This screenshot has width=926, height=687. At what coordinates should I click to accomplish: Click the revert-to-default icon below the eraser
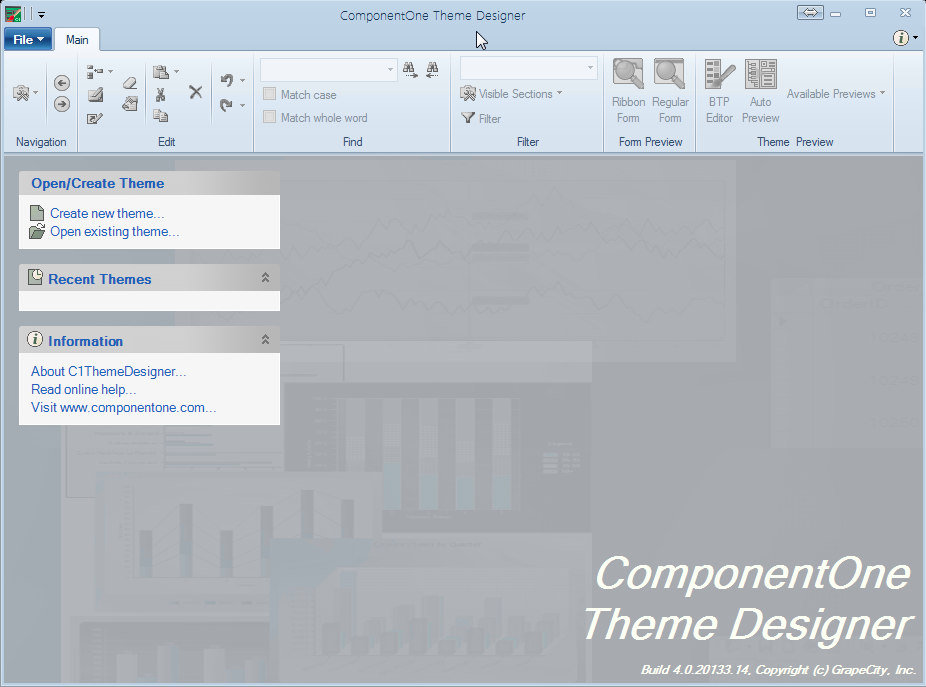click(130, 104)
